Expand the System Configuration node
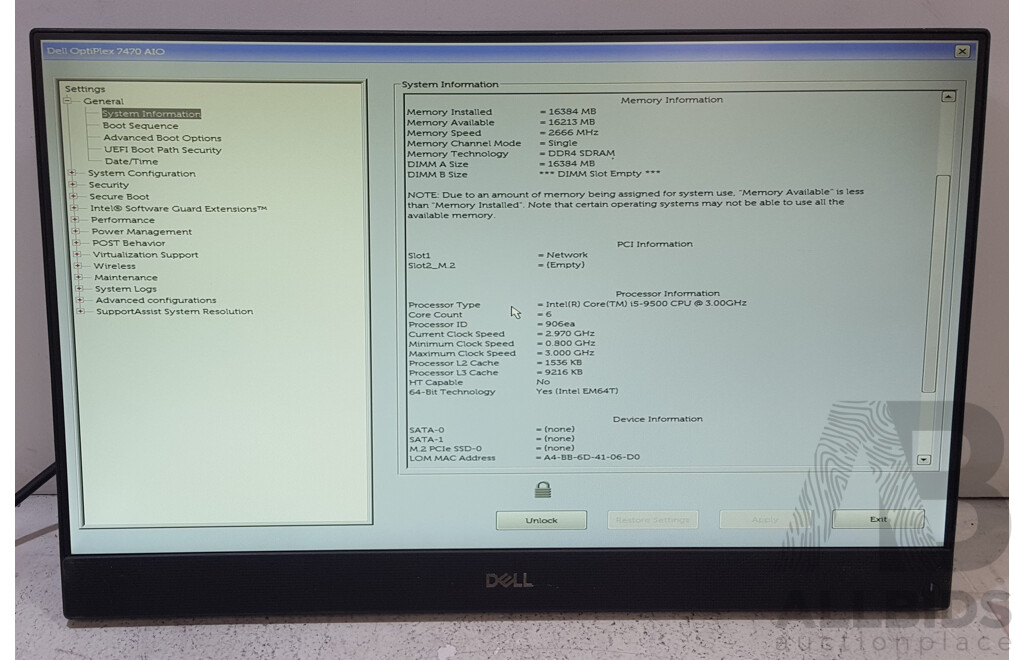 point(72,173)
